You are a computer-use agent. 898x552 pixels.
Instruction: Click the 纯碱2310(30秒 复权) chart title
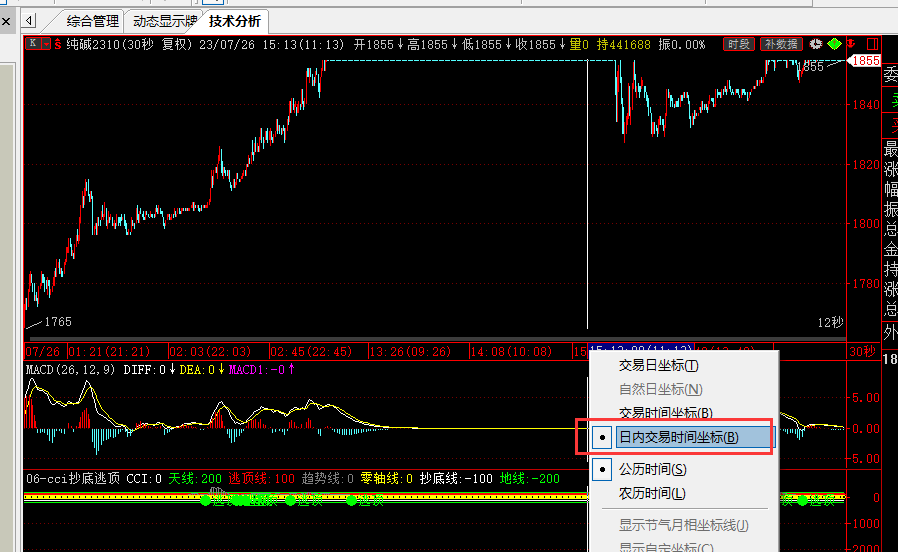tap(129, 44)
